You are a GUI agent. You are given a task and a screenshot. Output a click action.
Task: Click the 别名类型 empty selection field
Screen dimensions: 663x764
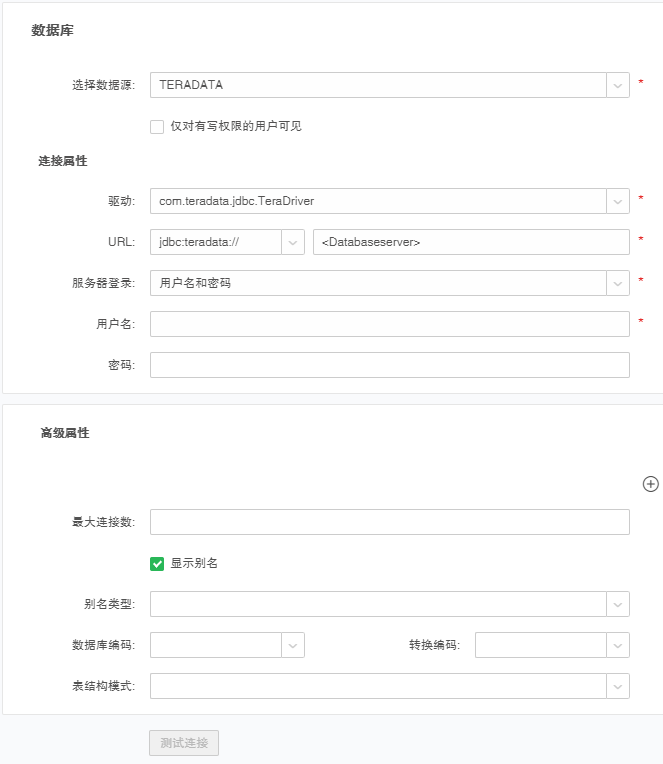[377, 604]
